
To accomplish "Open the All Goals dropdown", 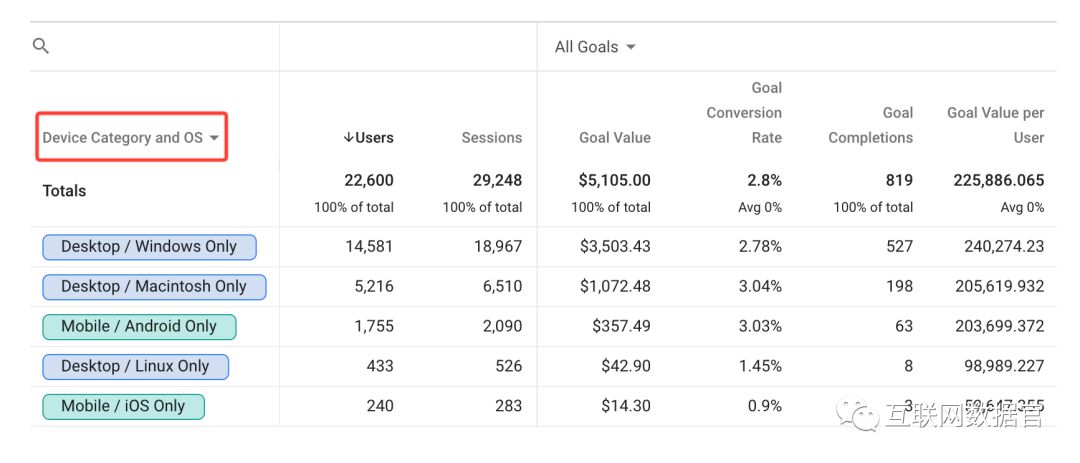I will 595,47.
